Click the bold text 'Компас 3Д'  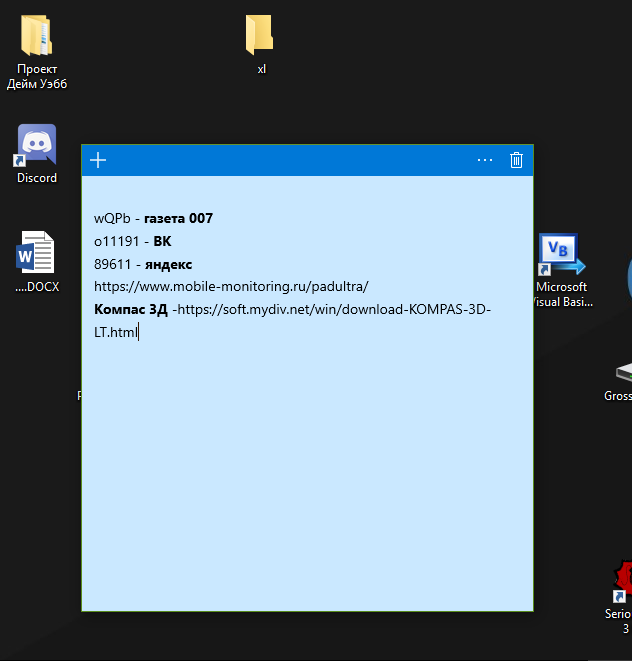tap(131, 309)
